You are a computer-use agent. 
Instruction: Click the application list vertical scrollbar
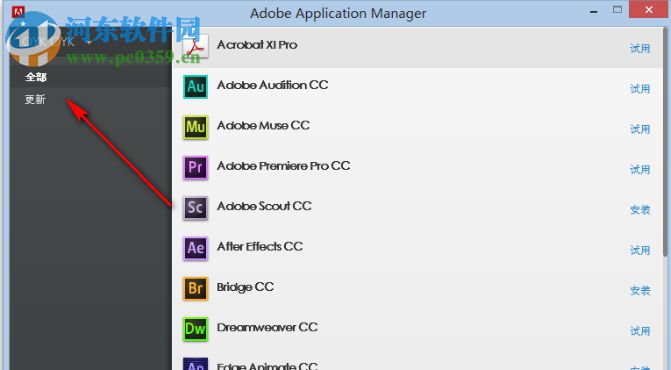665,143
